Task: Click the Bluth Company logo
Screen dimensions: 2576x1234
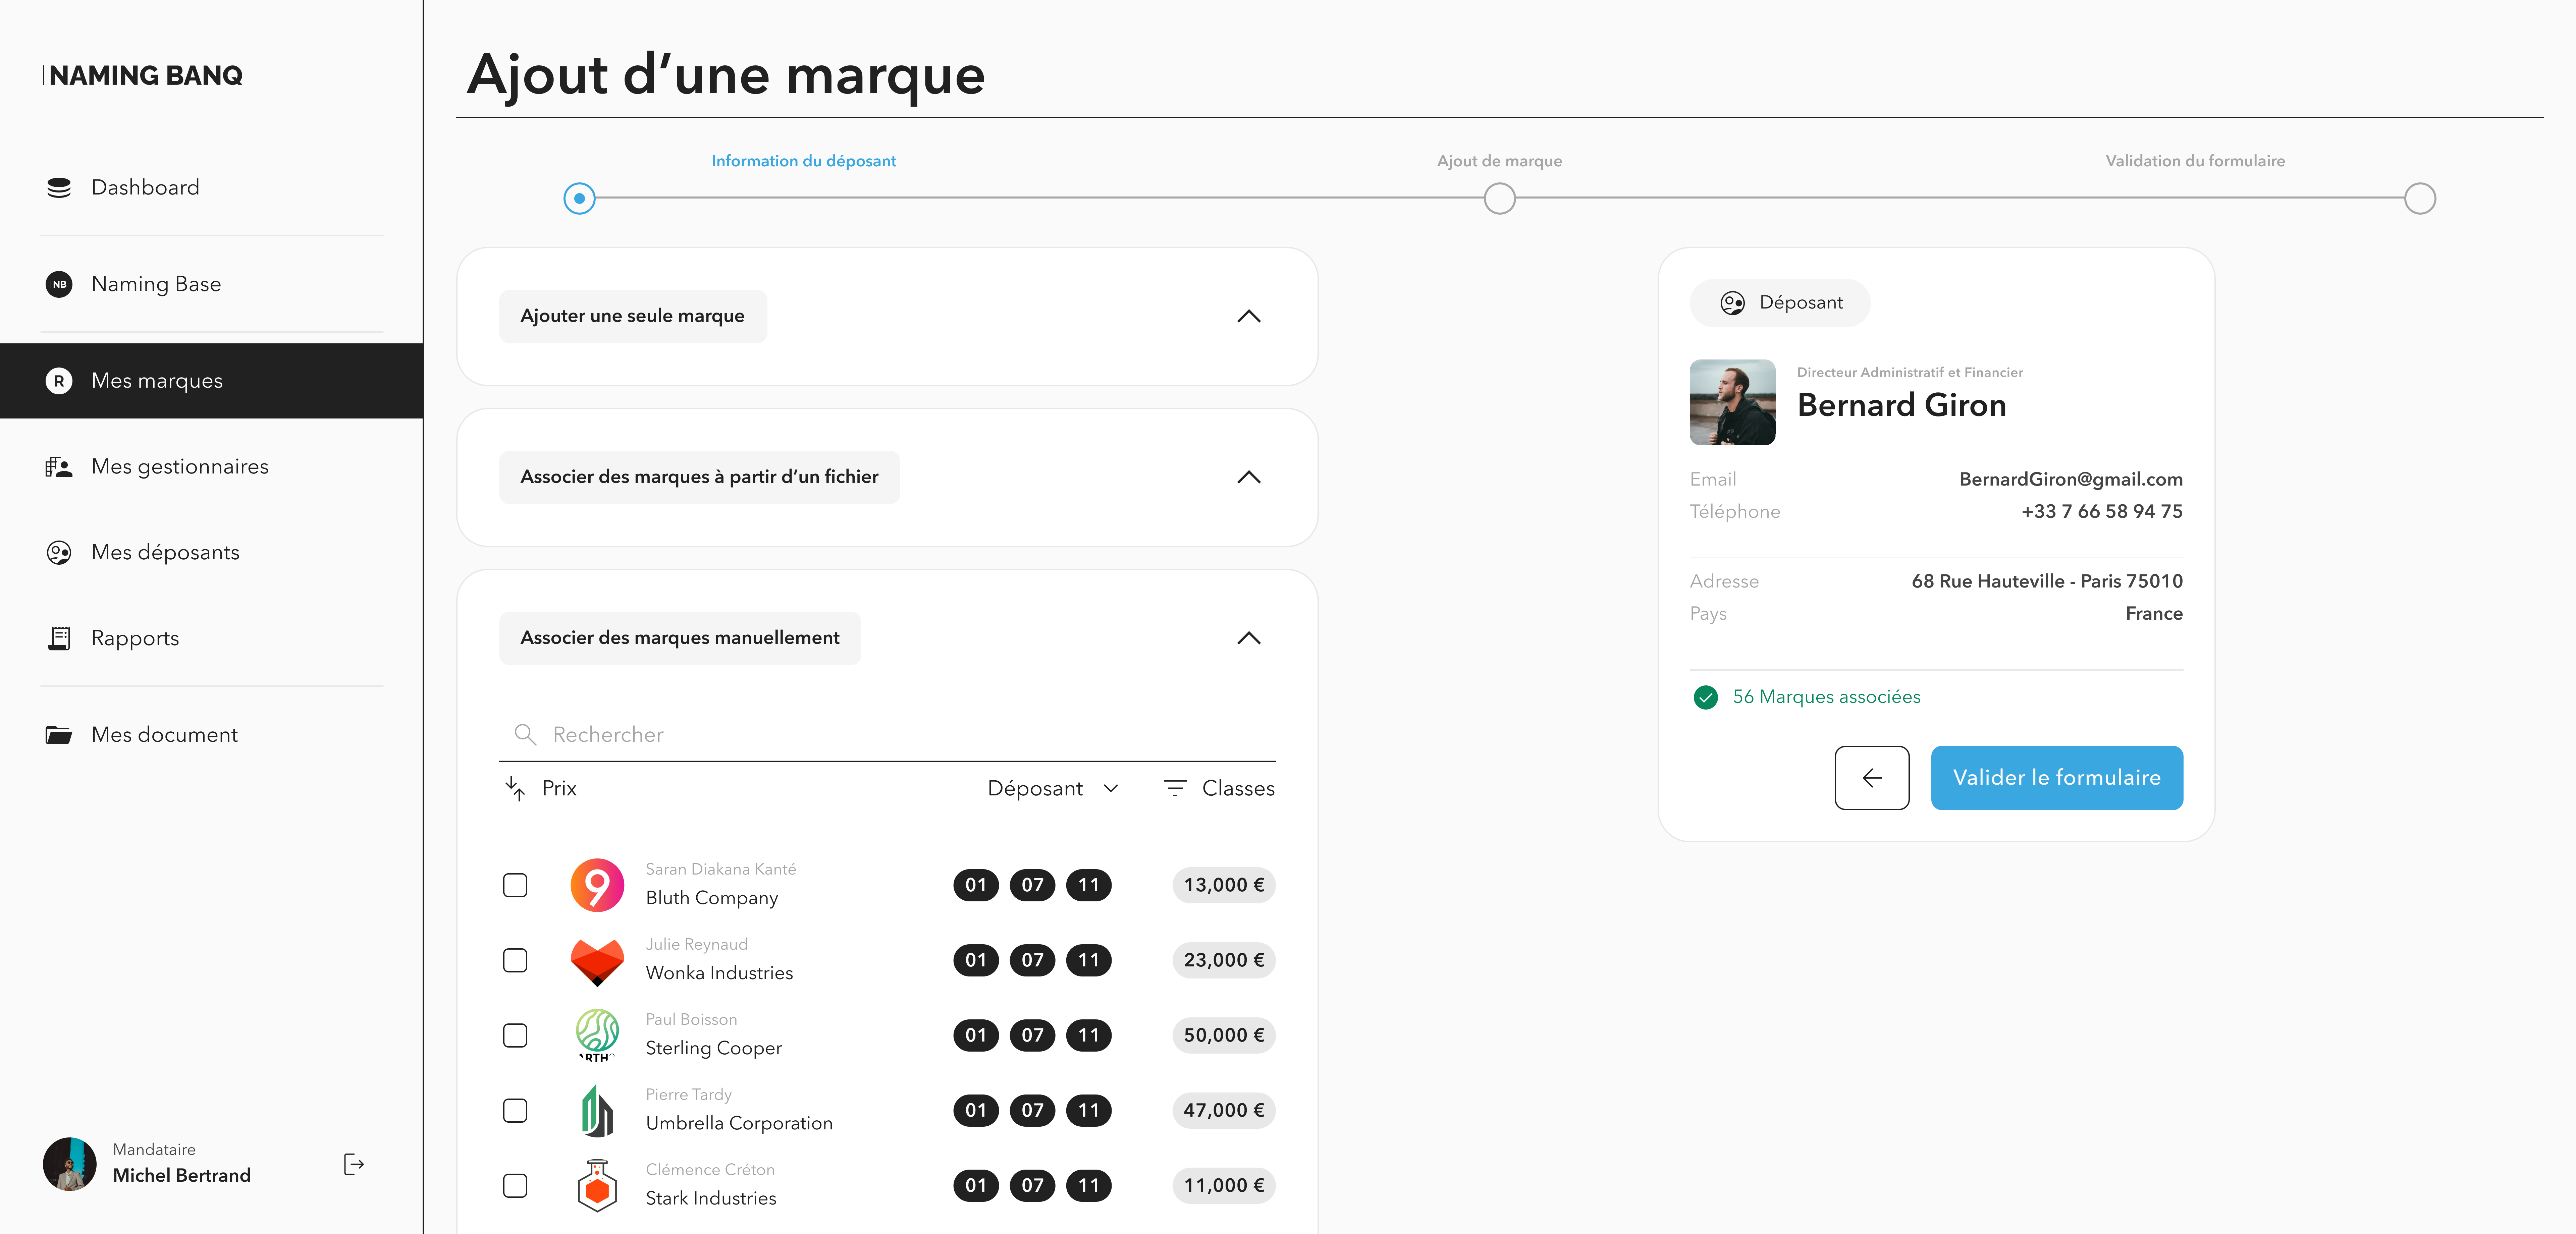Action: [597, 885]
